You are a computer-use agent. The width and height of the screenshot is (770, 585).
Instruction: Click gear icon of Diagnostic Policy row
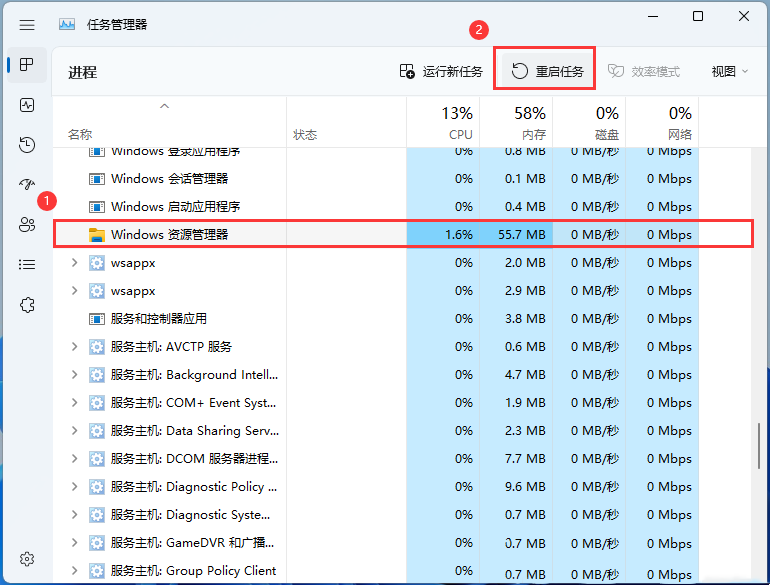[97, 487]
